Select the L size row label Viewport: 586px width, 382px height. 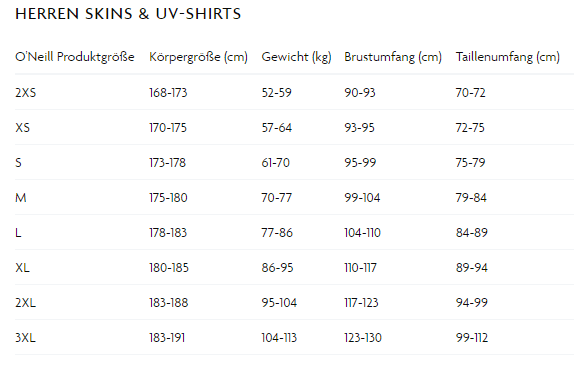click(18, 232)
